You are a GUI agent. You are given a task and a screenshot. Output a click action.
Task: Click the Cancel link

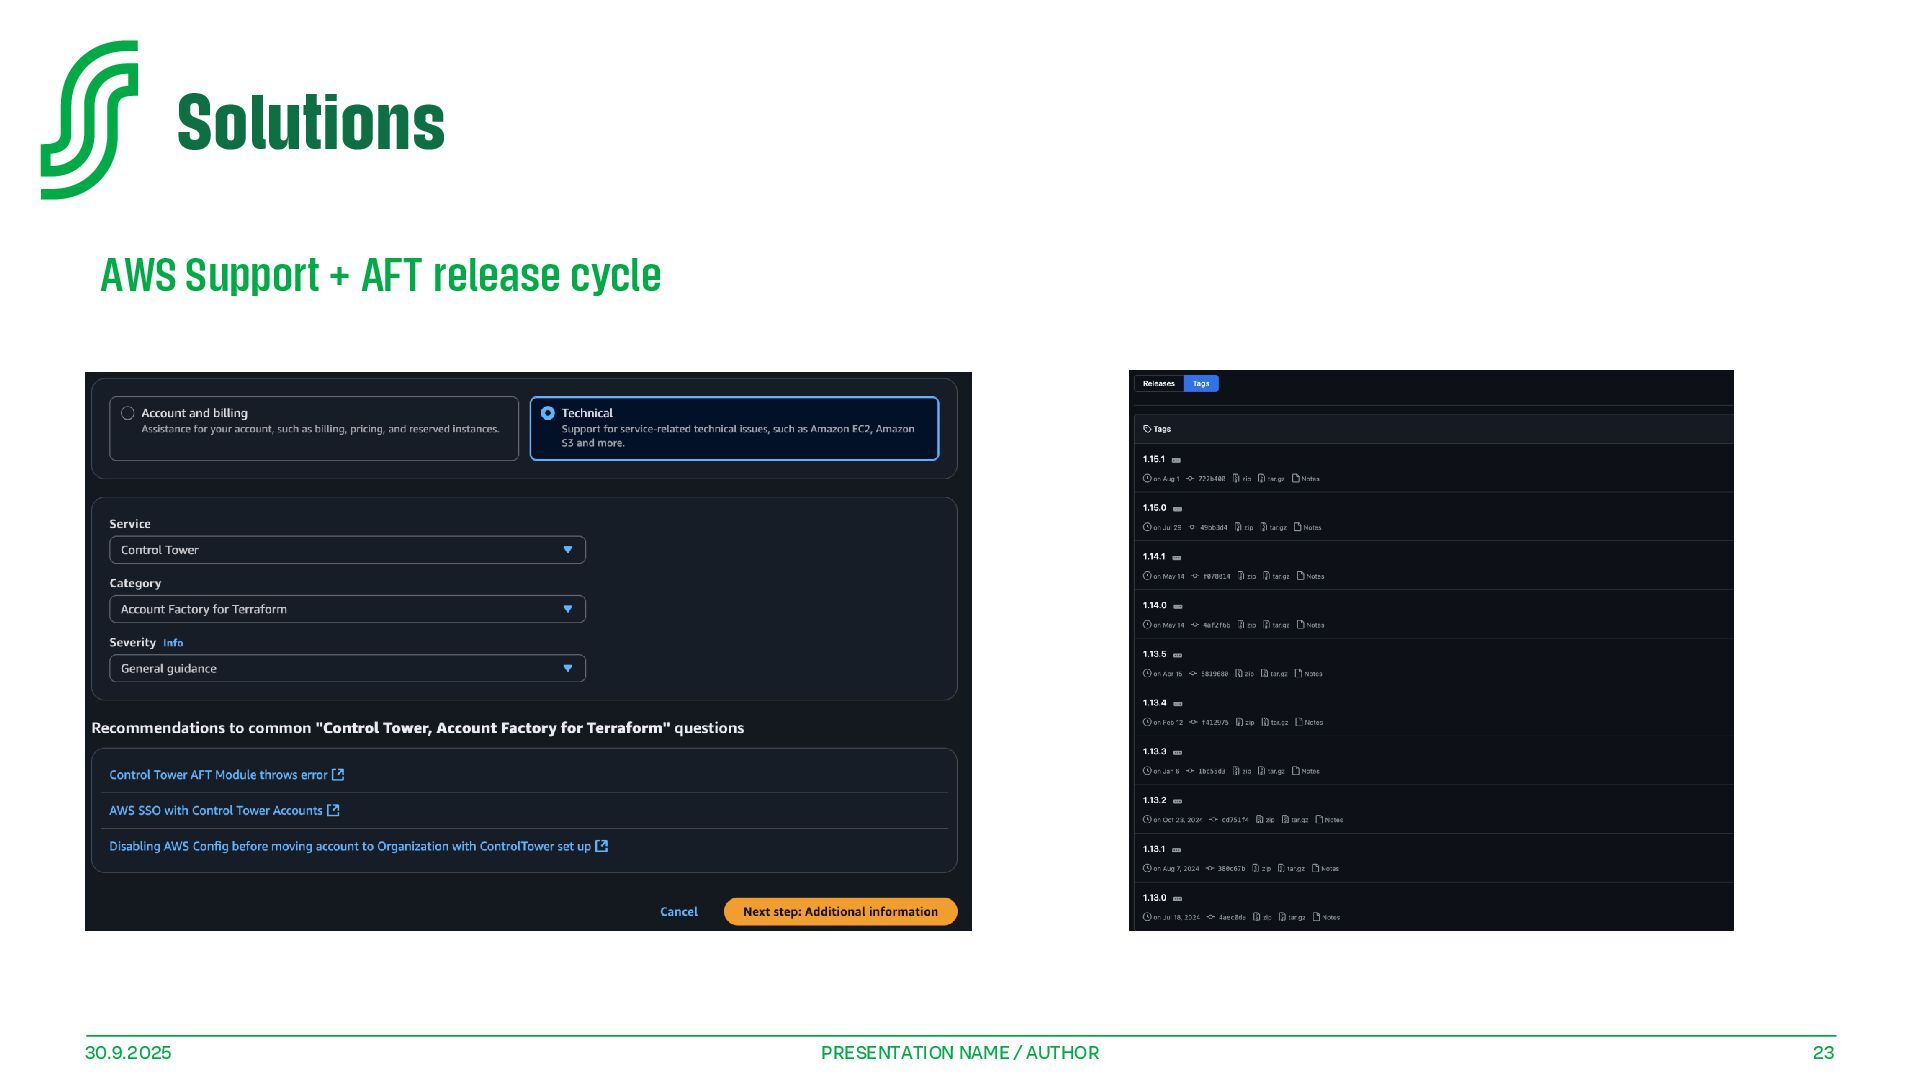[x=679, y=911]
